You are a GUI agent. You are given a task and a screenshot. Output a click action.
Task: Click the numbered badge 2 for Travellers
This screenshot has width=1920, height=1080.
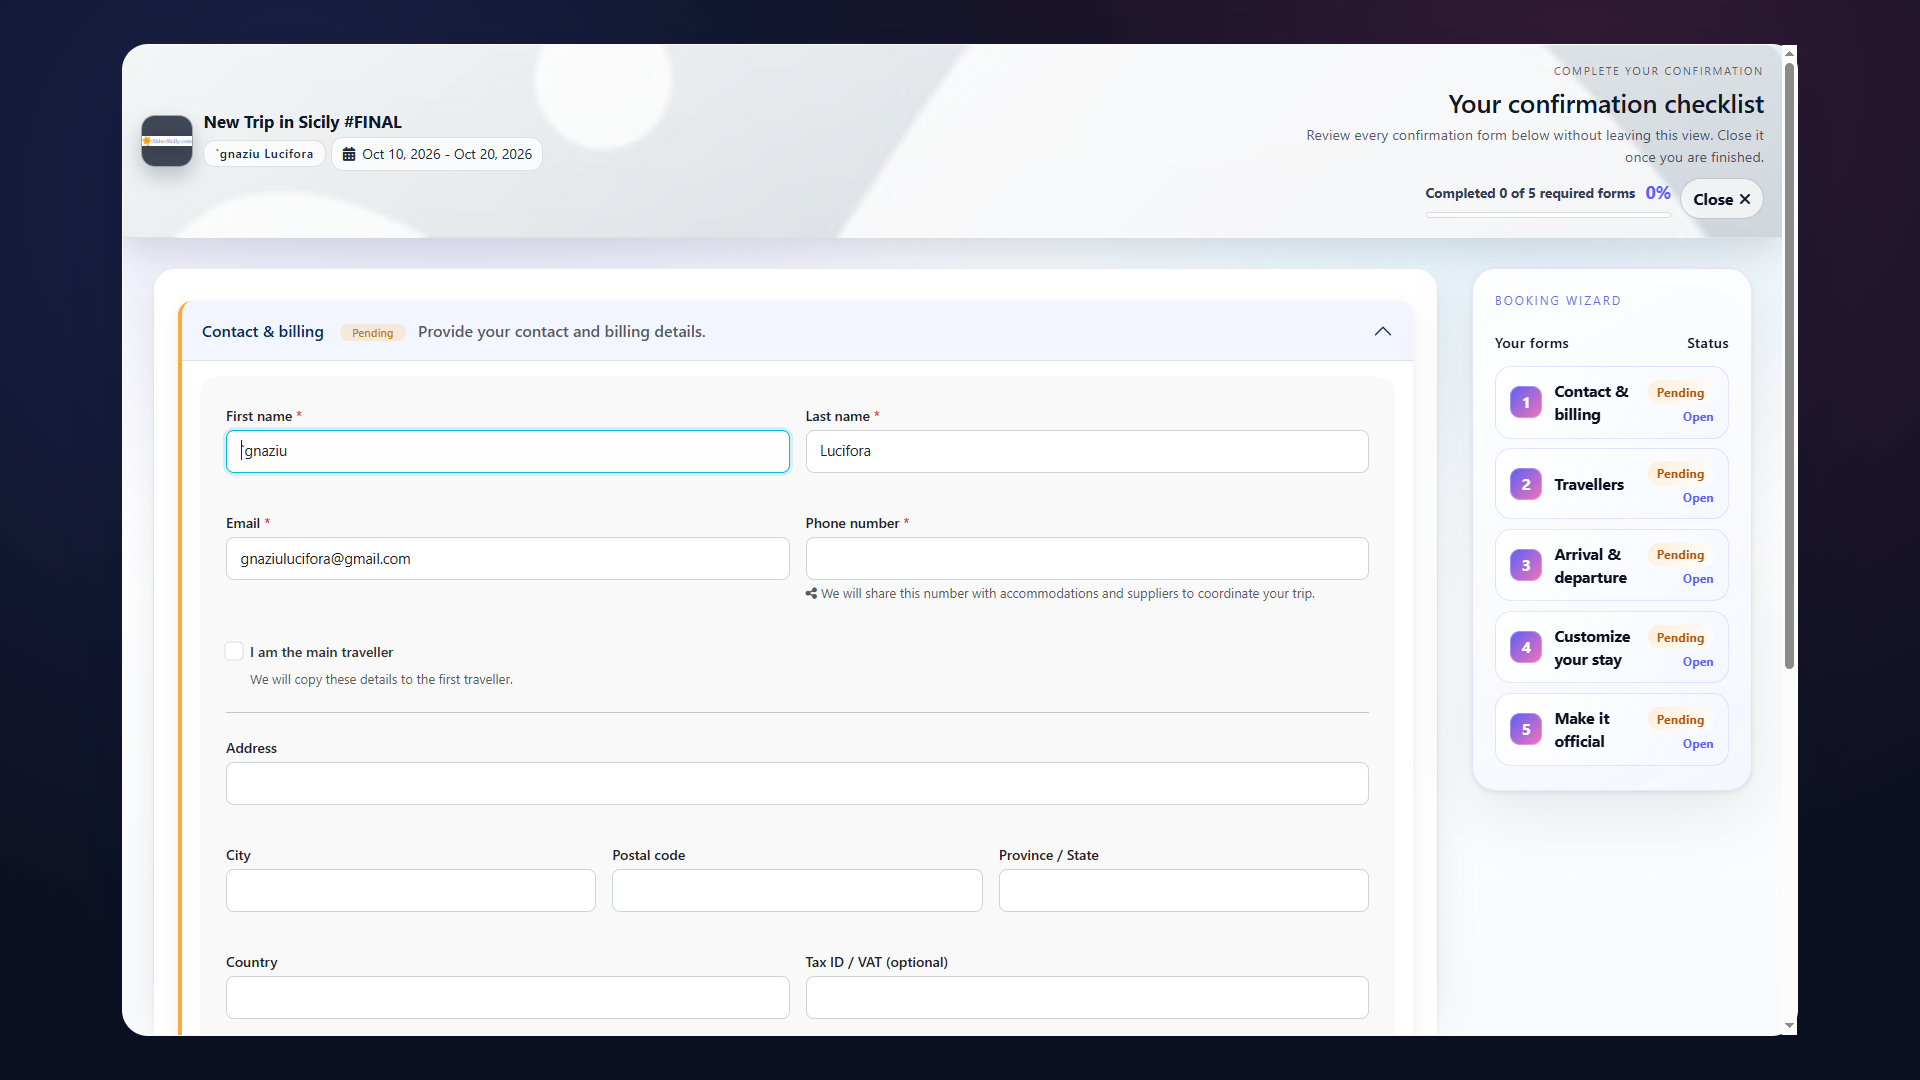[x=1526, y=484]
